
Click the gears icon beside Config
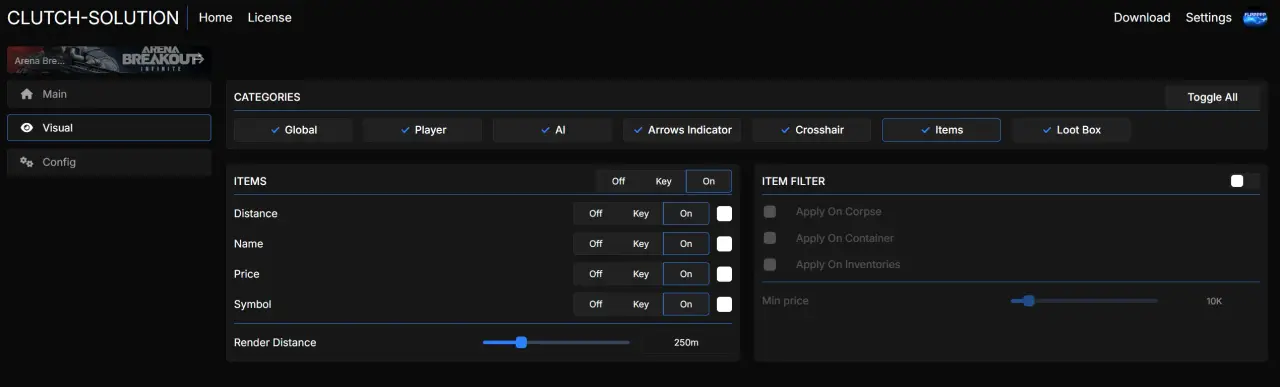pos(27,162)
